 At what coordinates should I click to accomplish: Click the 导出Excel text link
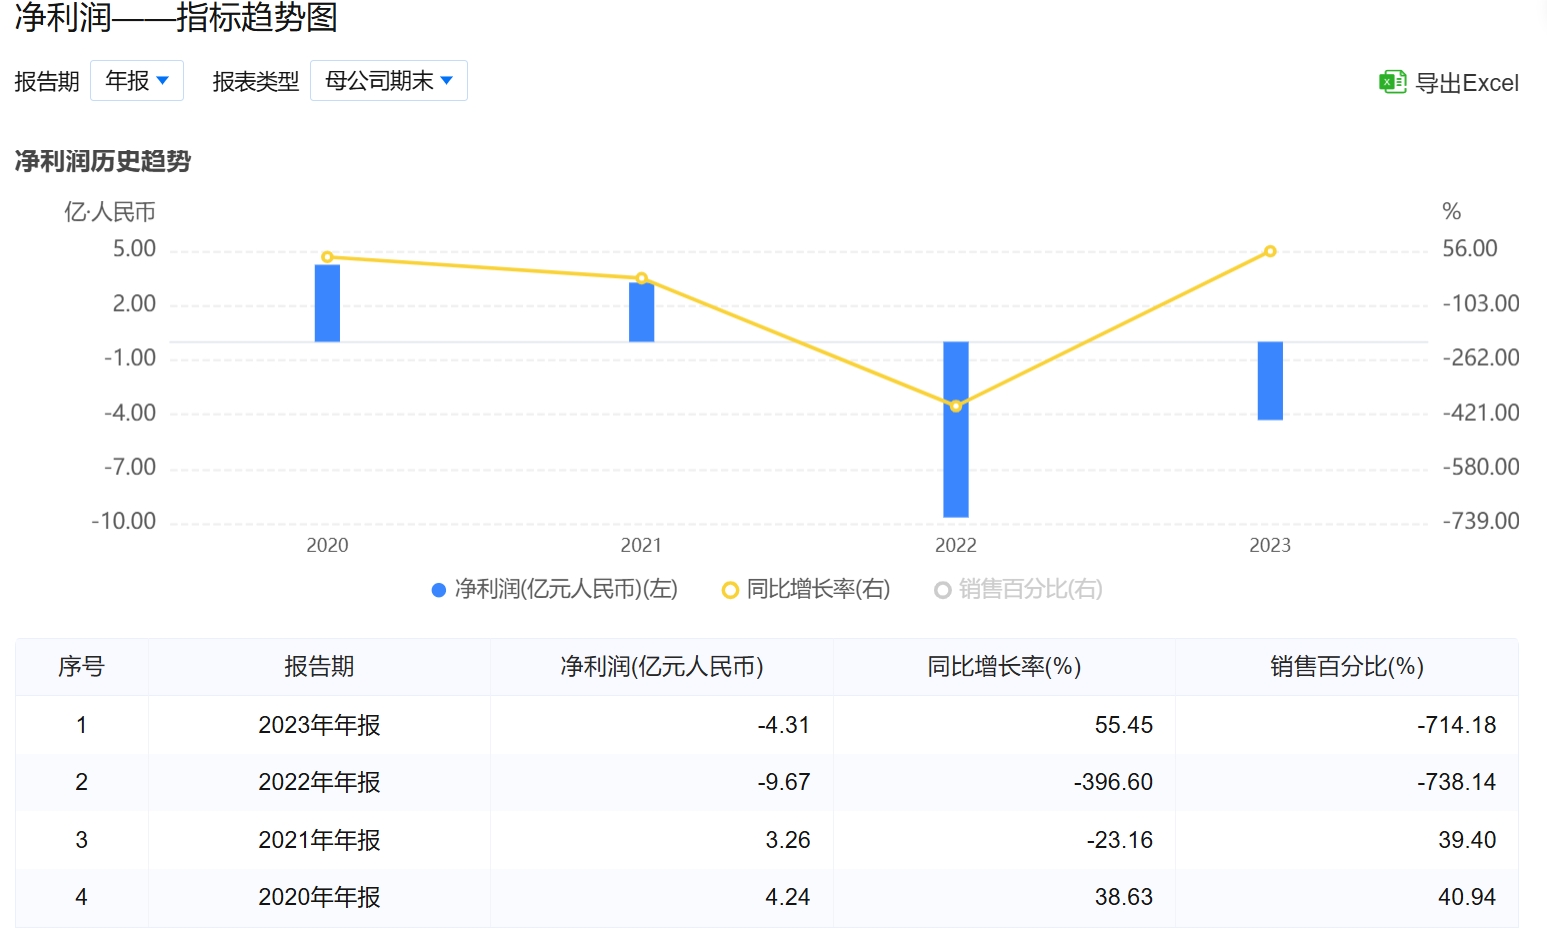(x=1466, y=83)
